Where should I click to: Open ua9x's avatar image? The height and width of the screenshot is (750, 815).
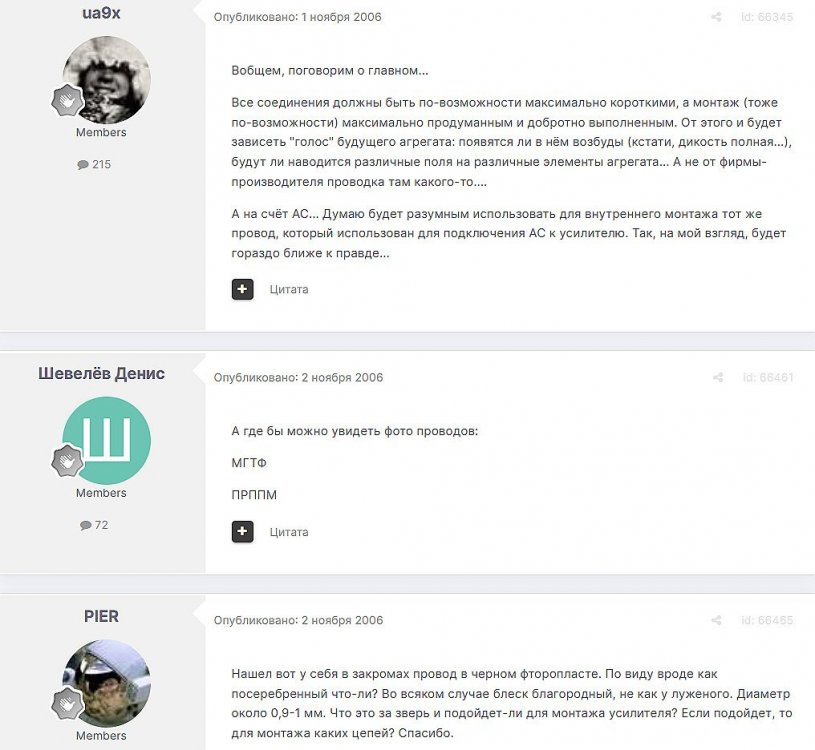pyautogui.click(x=107, y=80)
